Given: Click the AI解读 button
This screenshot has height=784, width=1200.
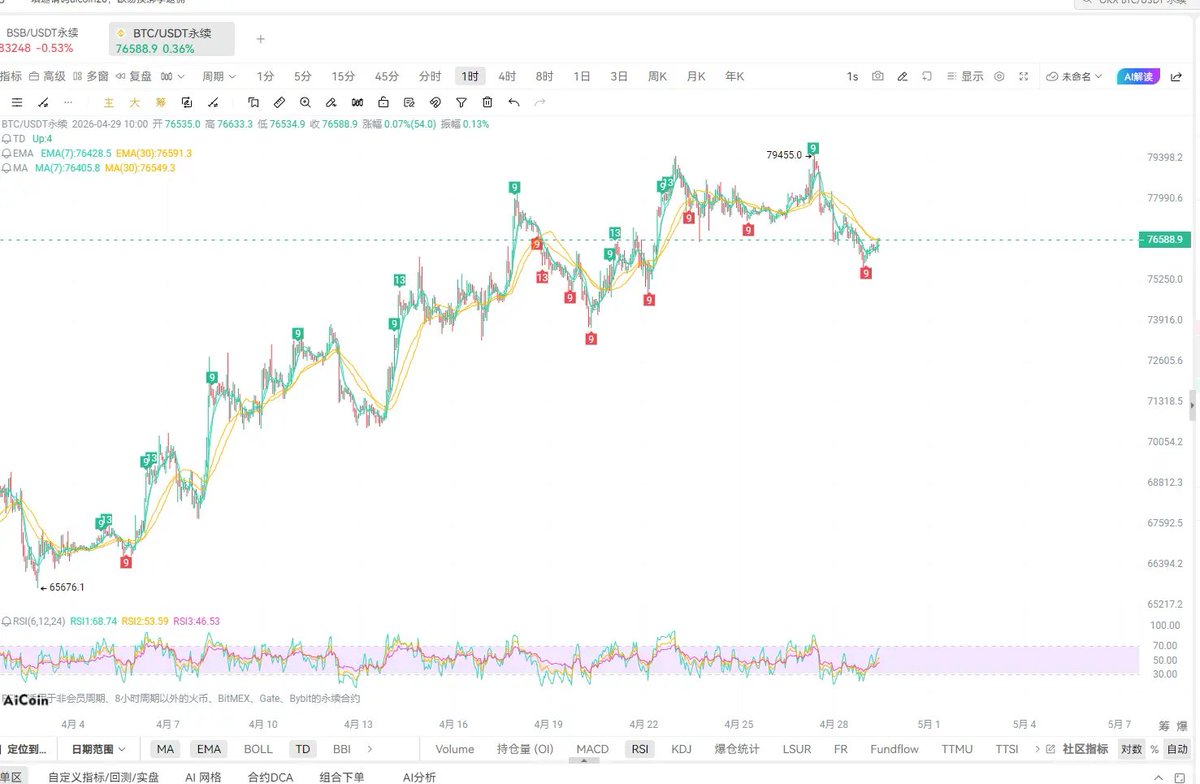Looking at the screenshot, I should 1140,77.
